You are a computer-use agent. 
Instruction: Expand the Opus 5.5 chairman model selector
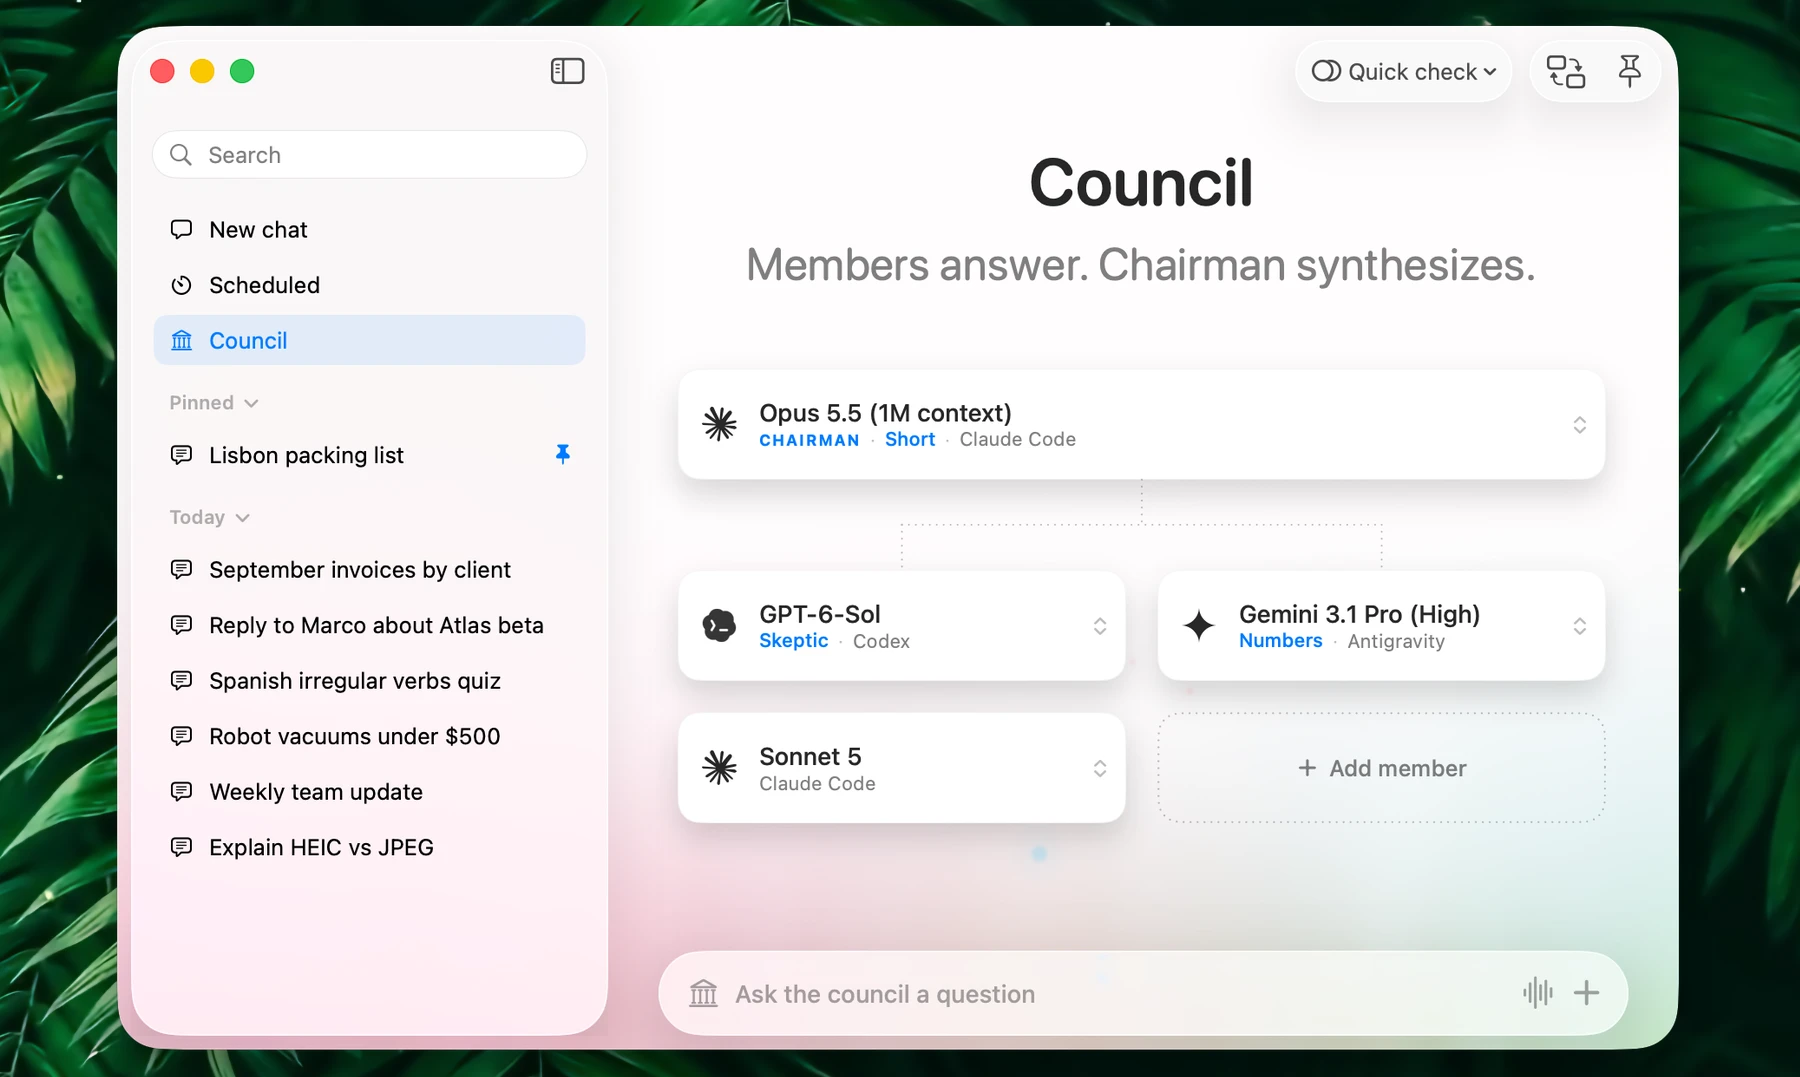click(1579, 425)
